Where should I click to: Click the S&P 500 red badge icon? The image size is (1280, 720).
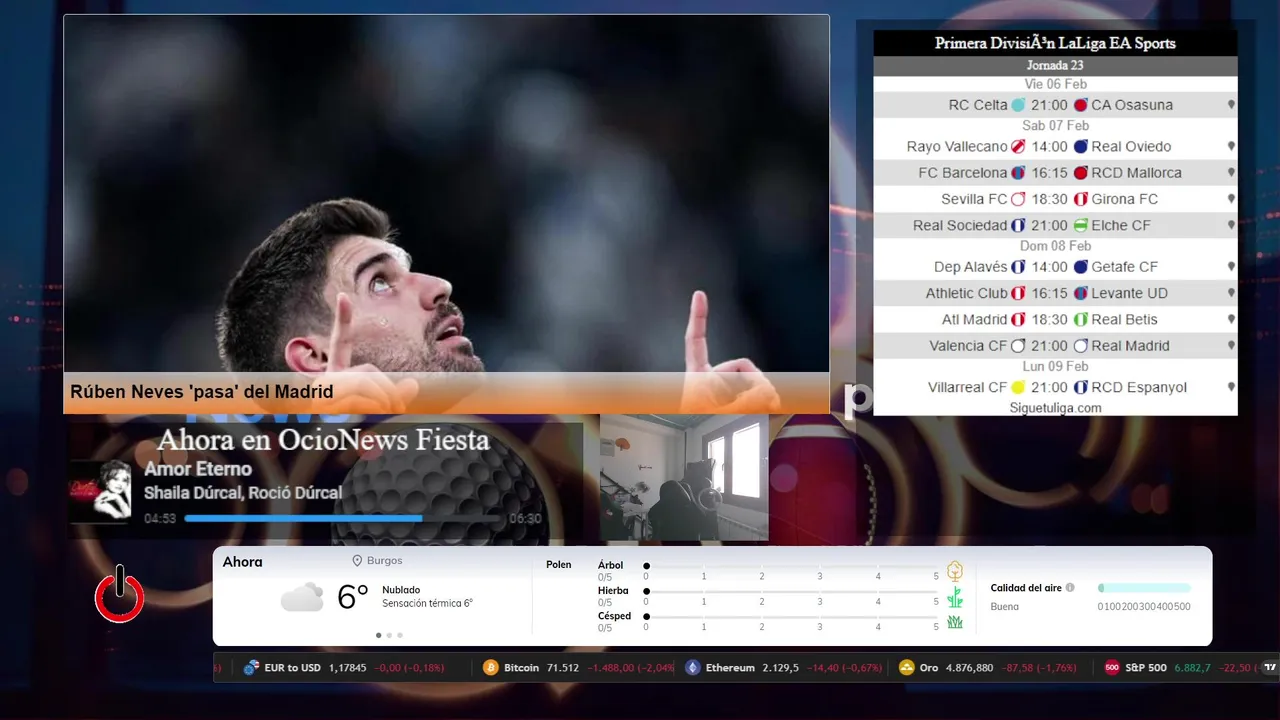(1111, 667)
